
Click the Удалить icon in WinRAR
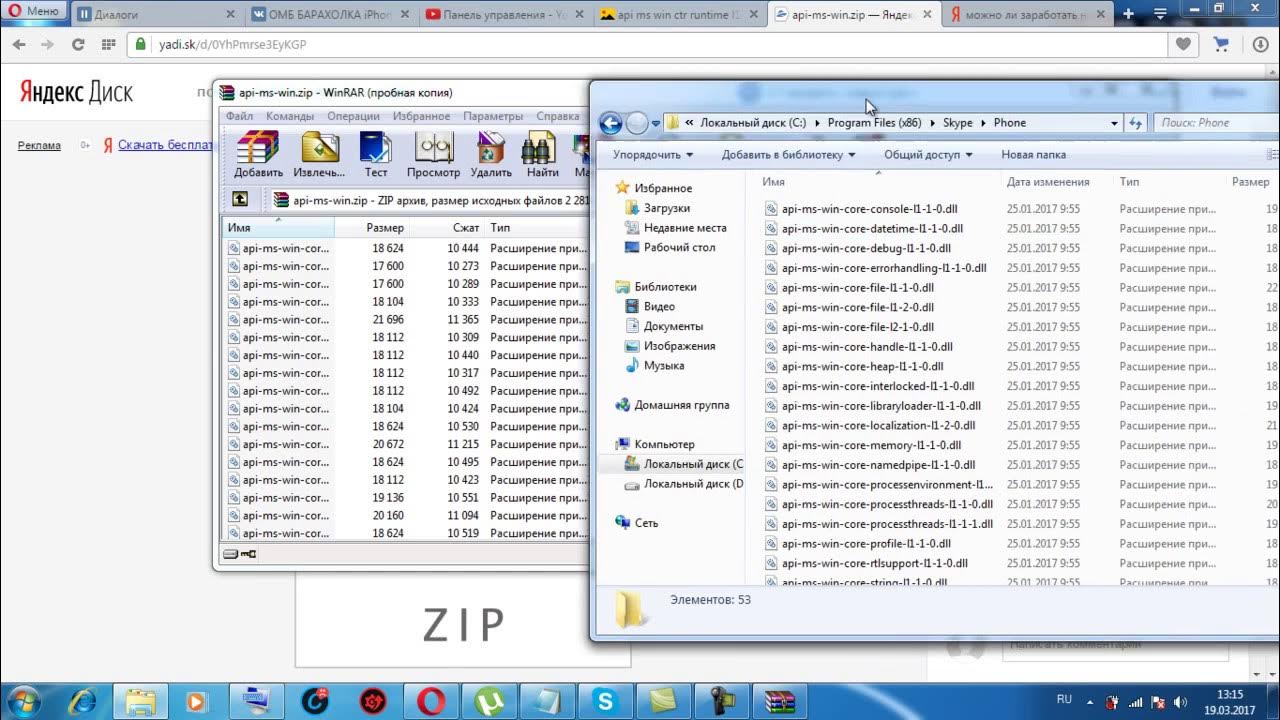coord(491,154)
